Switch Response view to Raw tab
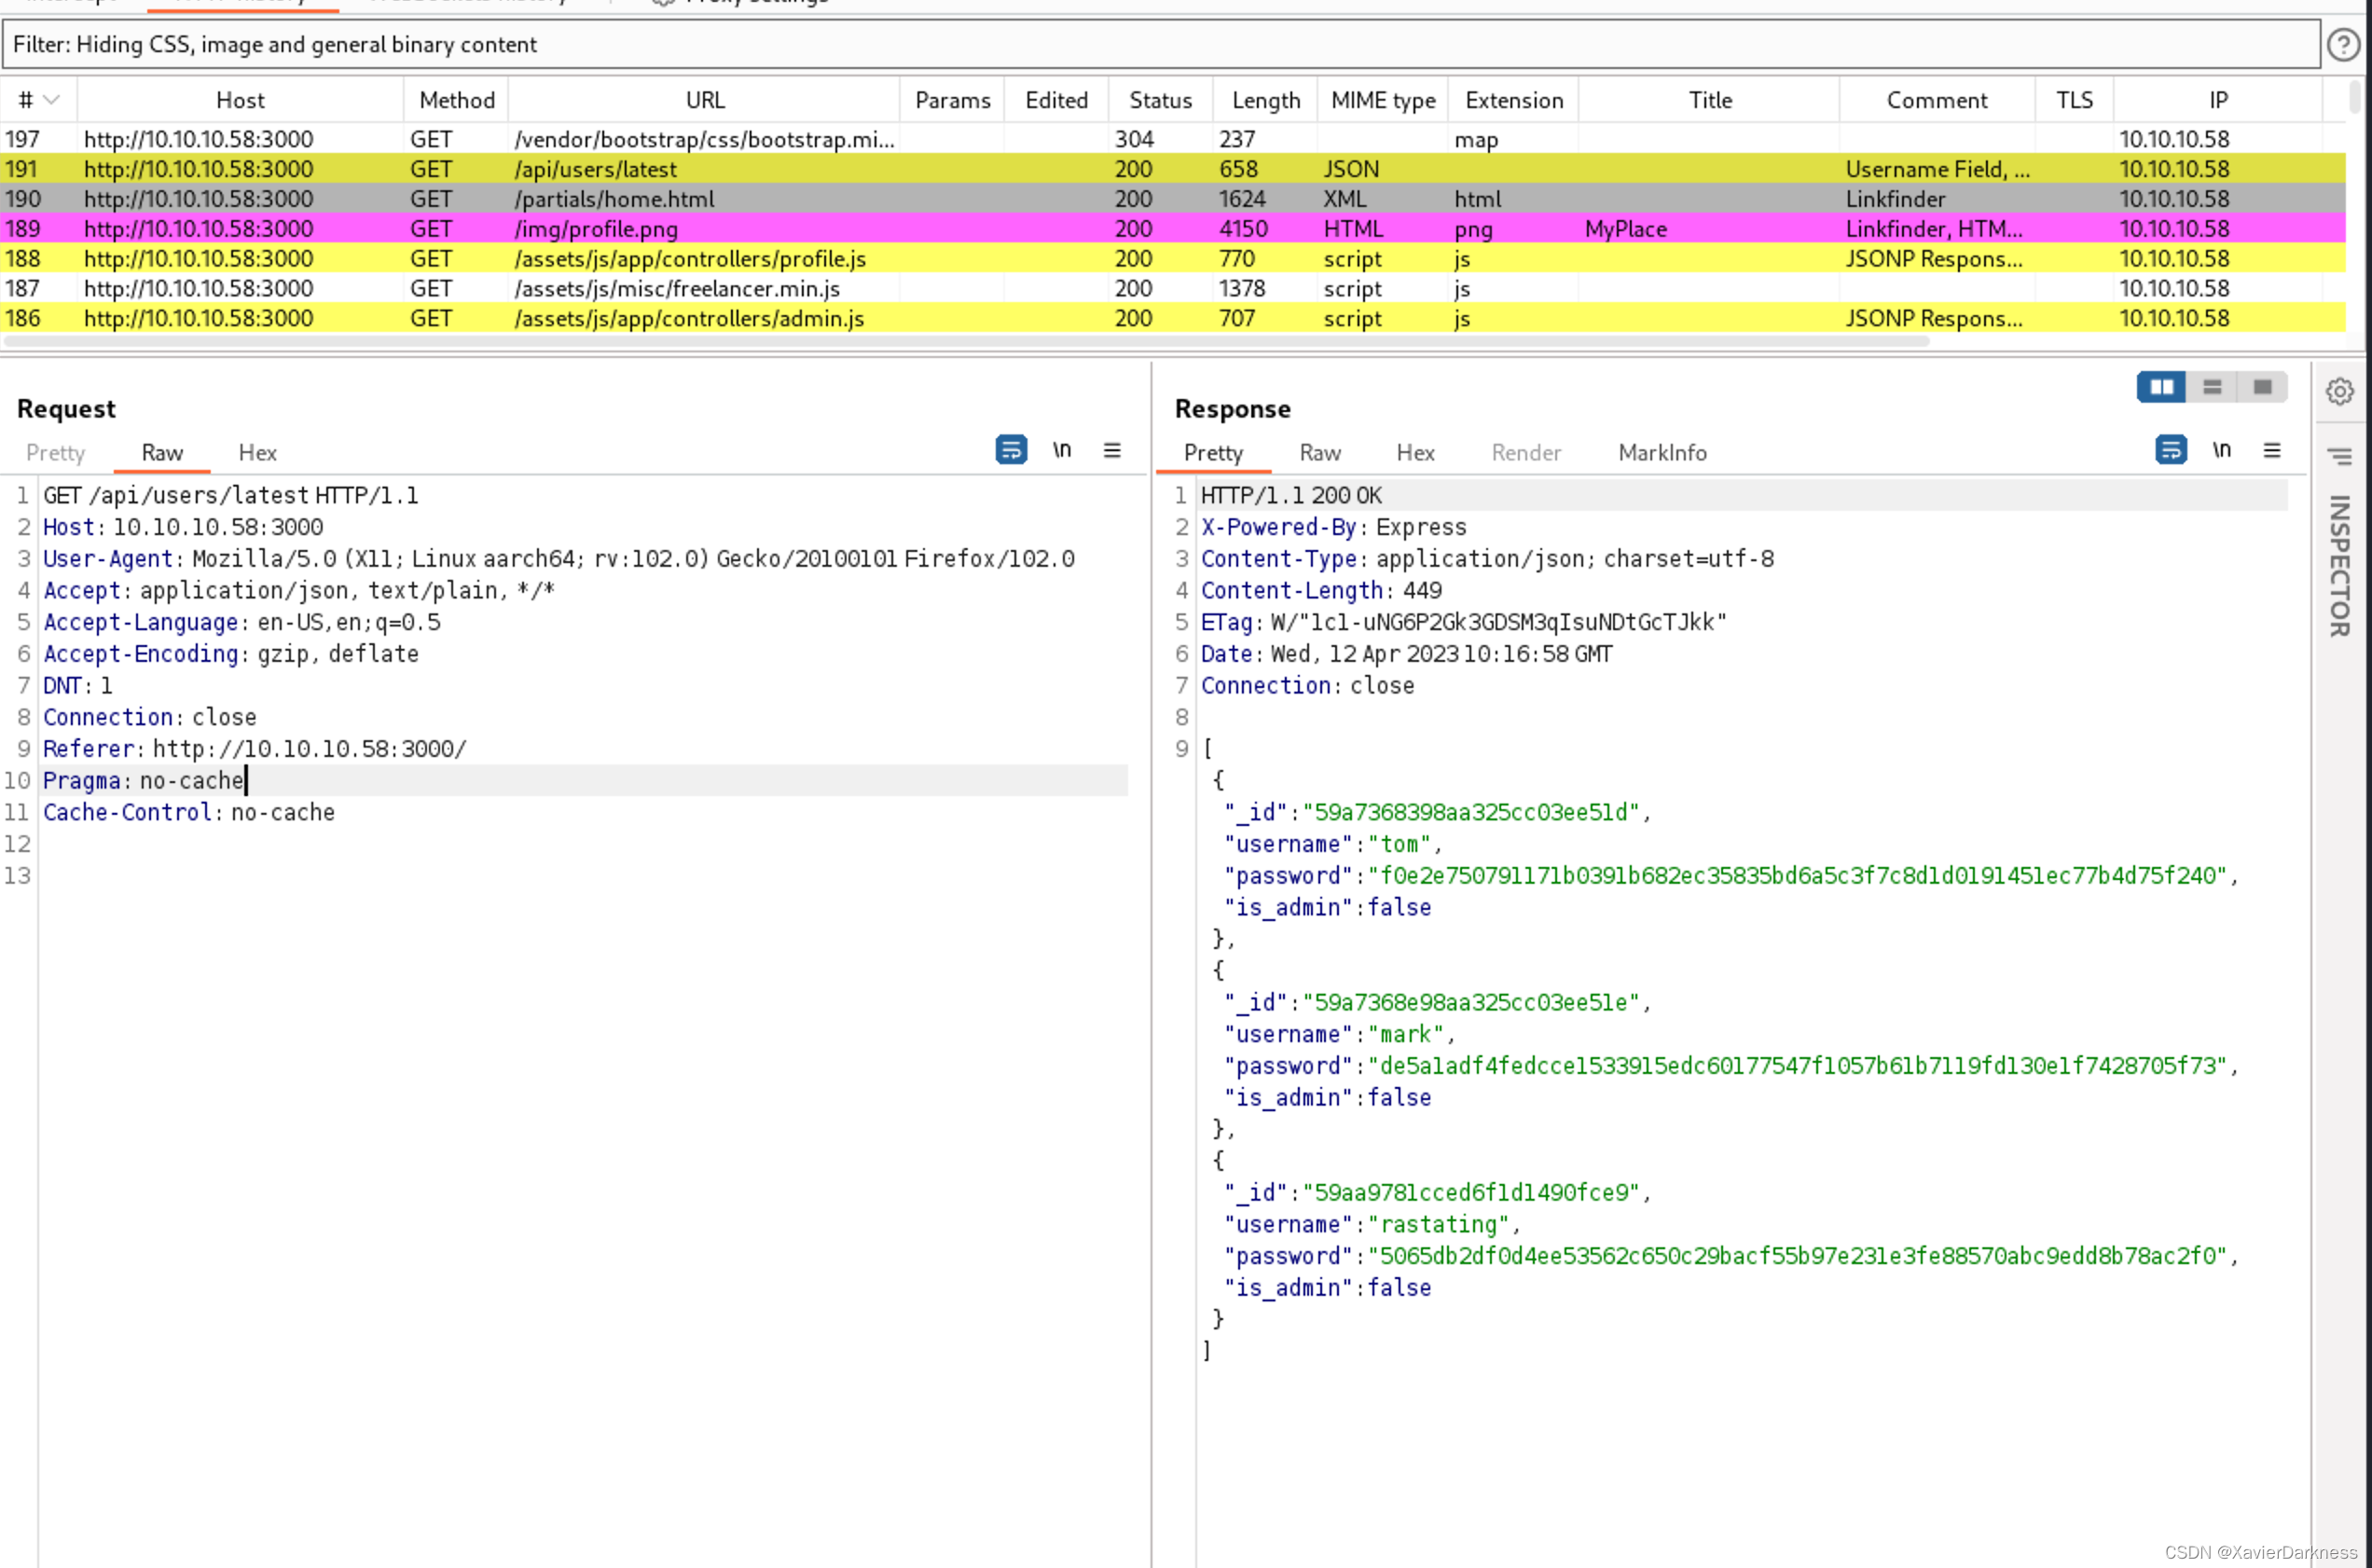This screenshot has width=2372, height=1568. coord(1320,453)
